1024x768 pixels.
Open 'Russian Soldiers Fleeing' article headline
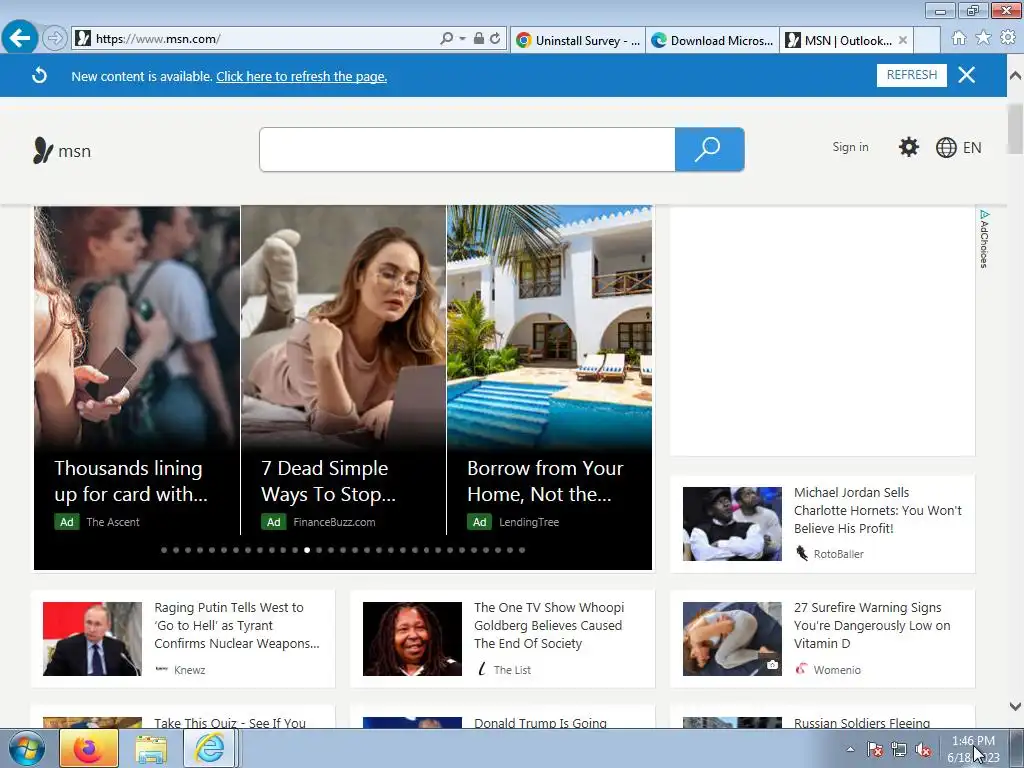pyautogui.click(x=861, y=722)
